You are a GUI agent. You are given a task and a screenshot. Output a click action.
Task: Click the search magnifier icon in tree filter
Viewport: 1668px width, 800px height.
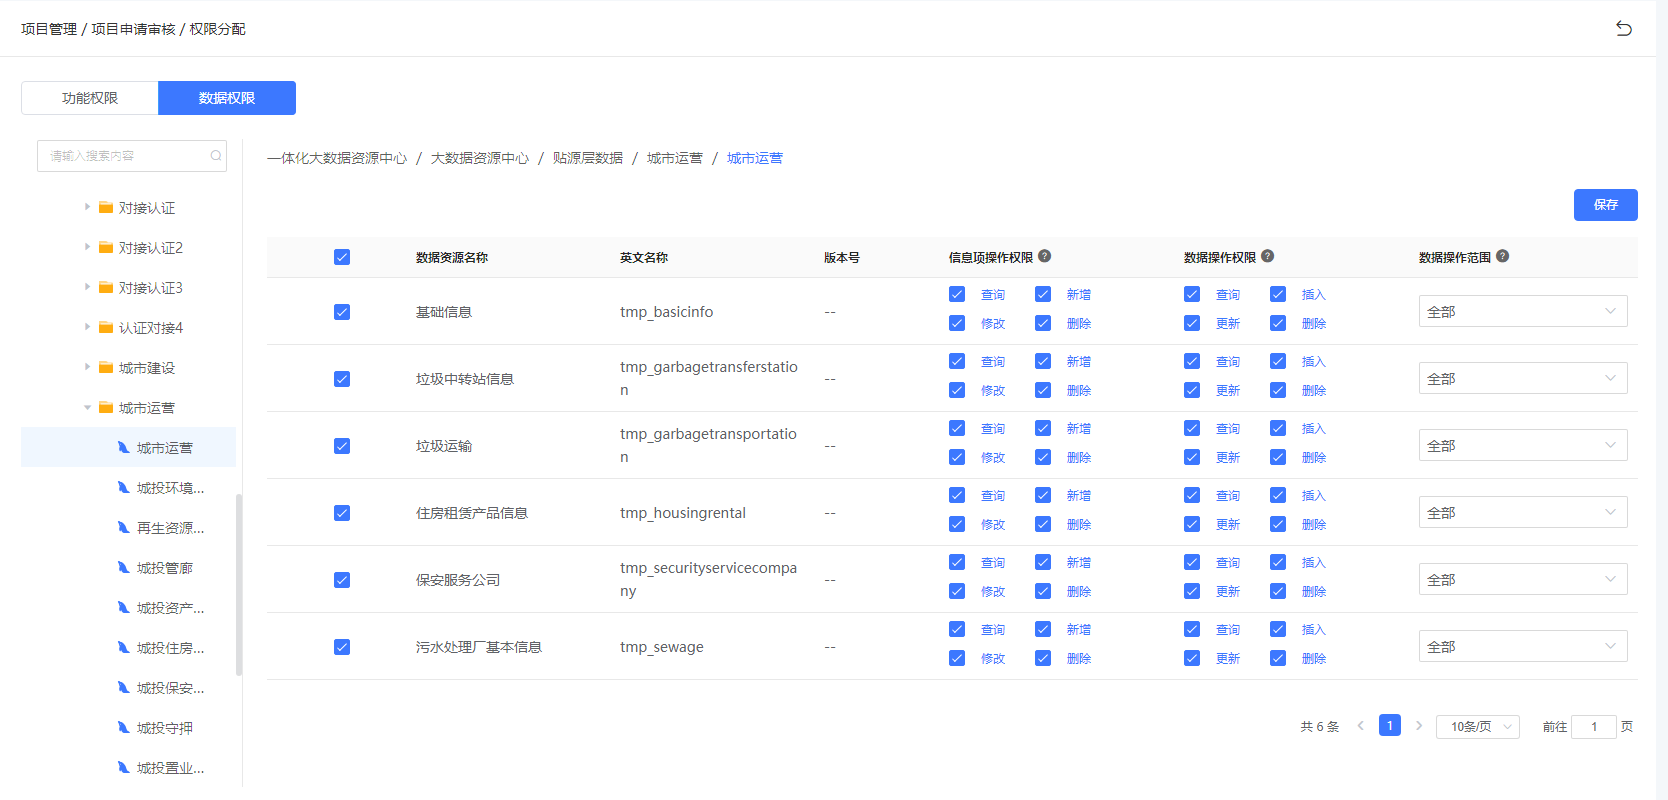pos(215,156)
